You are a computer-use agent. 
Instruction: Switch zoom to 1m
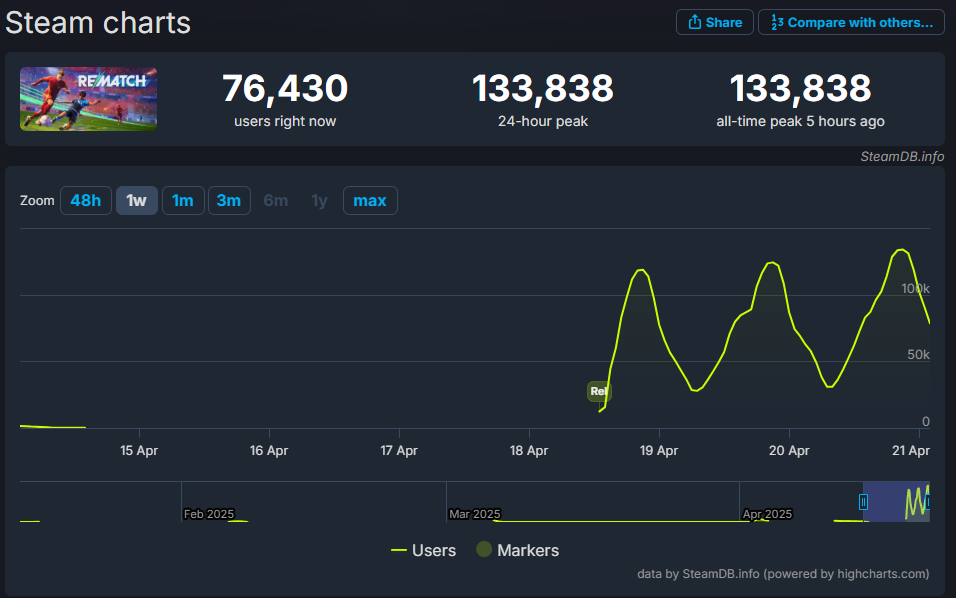coord(182,201)
